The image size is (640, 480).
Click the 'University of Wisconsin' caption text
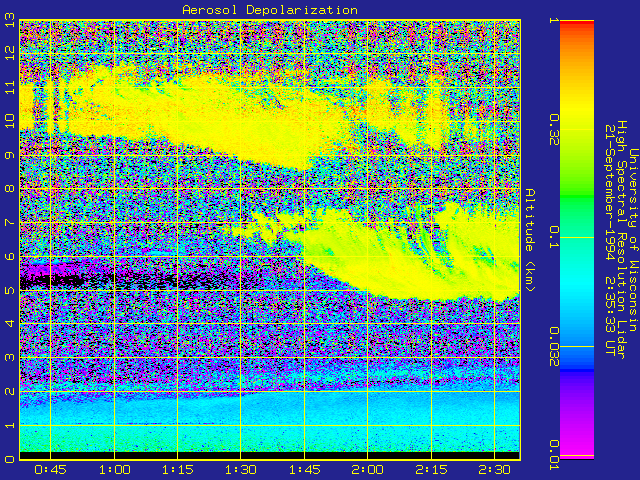633,240
